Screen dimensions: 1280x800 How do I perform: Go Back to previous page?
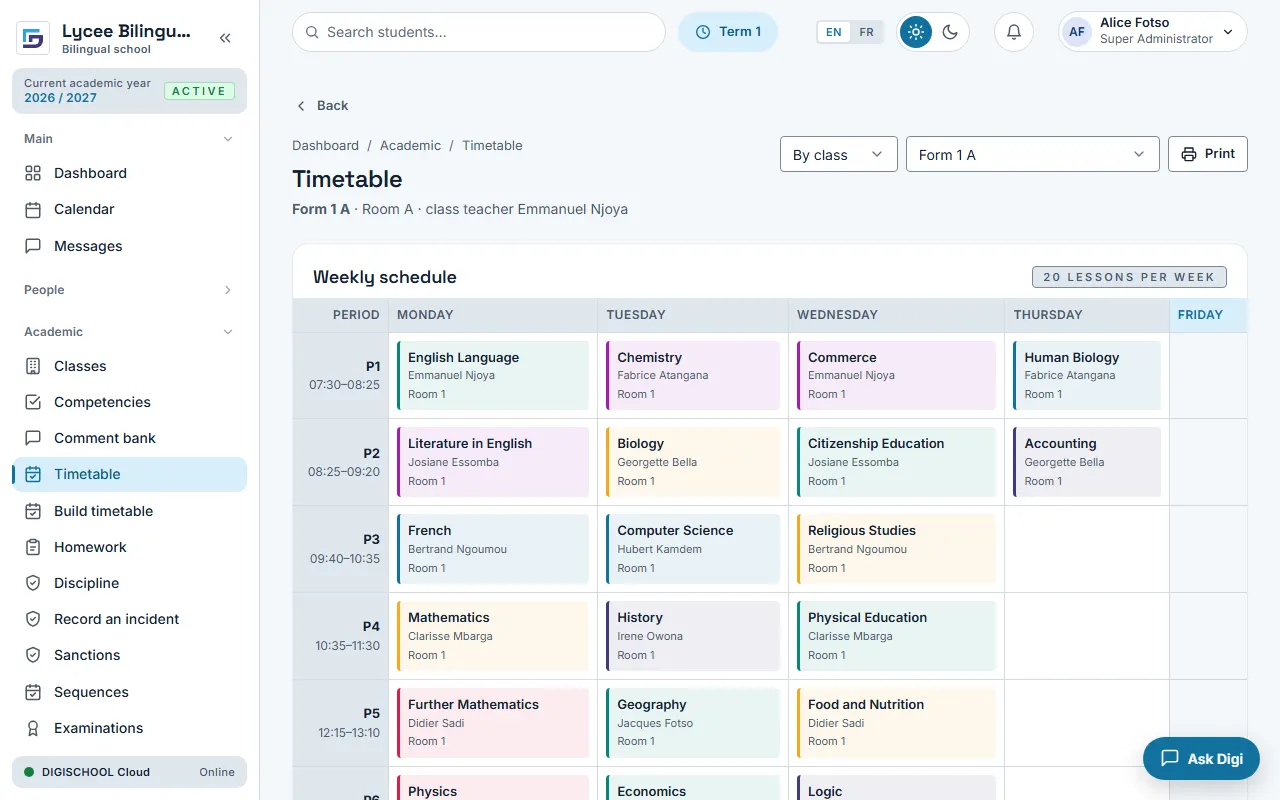pos(321,105)
